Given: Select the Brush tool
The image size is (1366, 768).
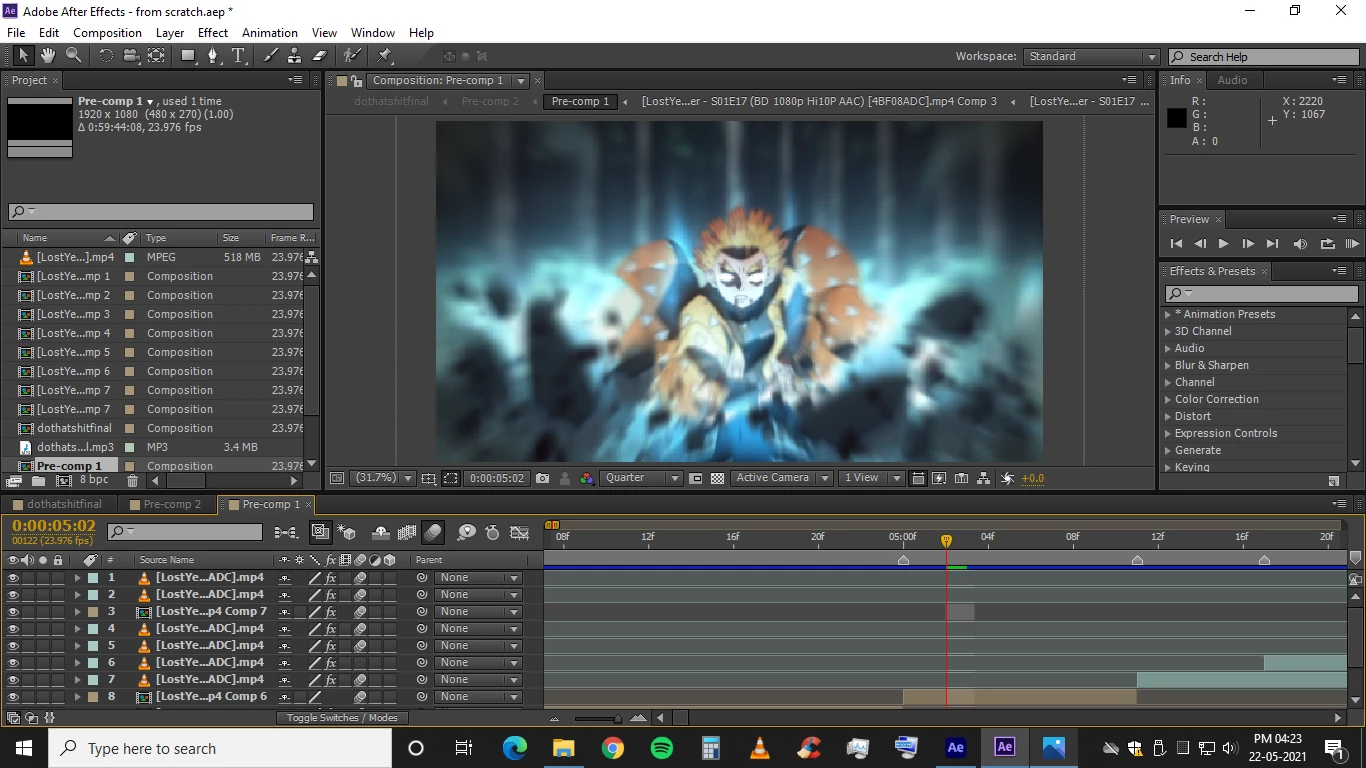Looking at the screenshot, I should (x=270, y=56).
